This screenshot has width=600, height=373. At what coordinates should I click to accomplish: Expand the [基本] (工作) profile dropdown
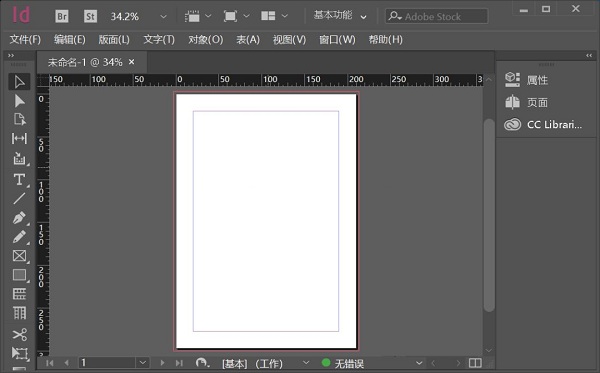[x=306, y=362]
